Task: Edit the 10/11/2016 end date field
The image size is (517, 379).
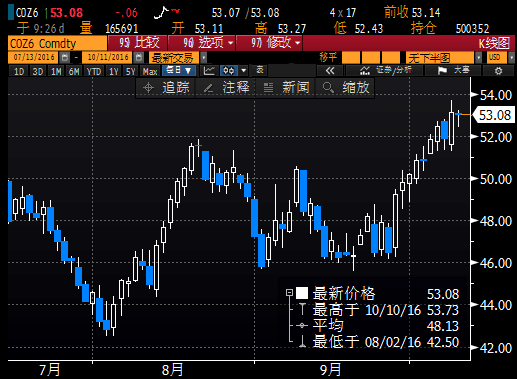Action: [x=108, y=58]
